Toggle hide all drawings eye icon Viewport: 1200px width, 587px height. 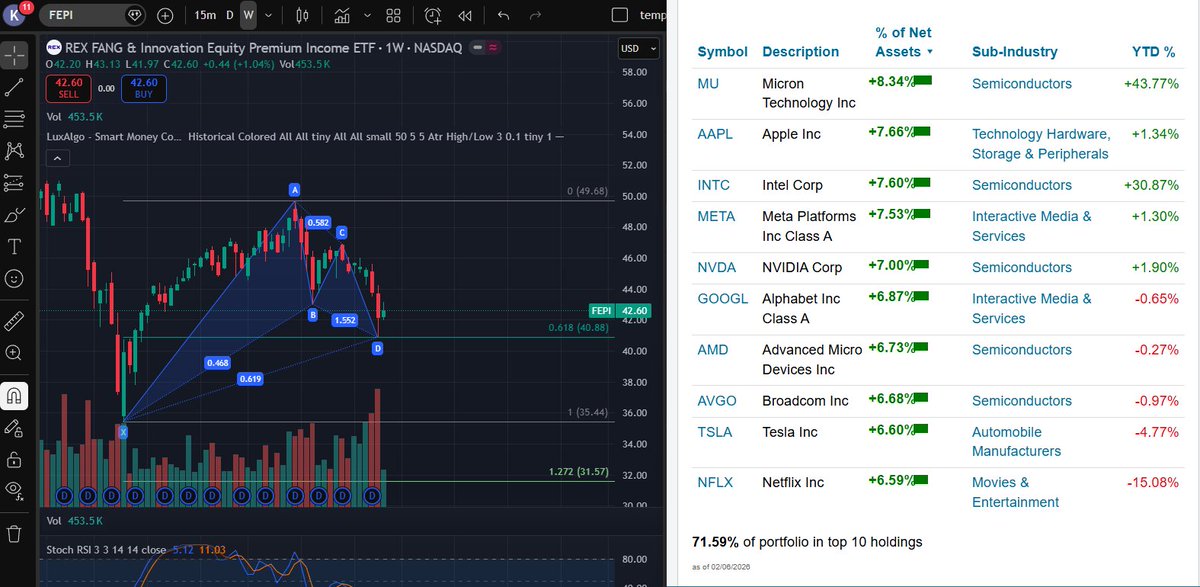[14, 489]
